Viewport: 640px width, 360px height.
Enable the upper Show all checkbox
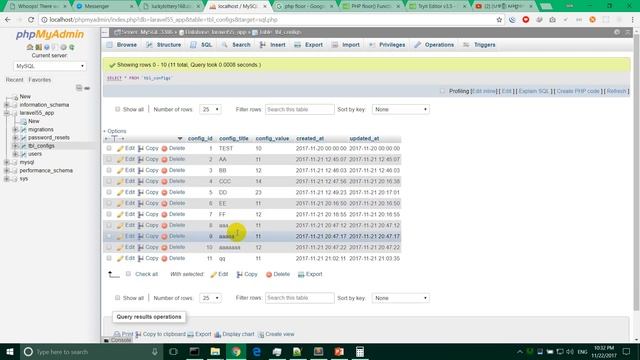click(118, 109)
